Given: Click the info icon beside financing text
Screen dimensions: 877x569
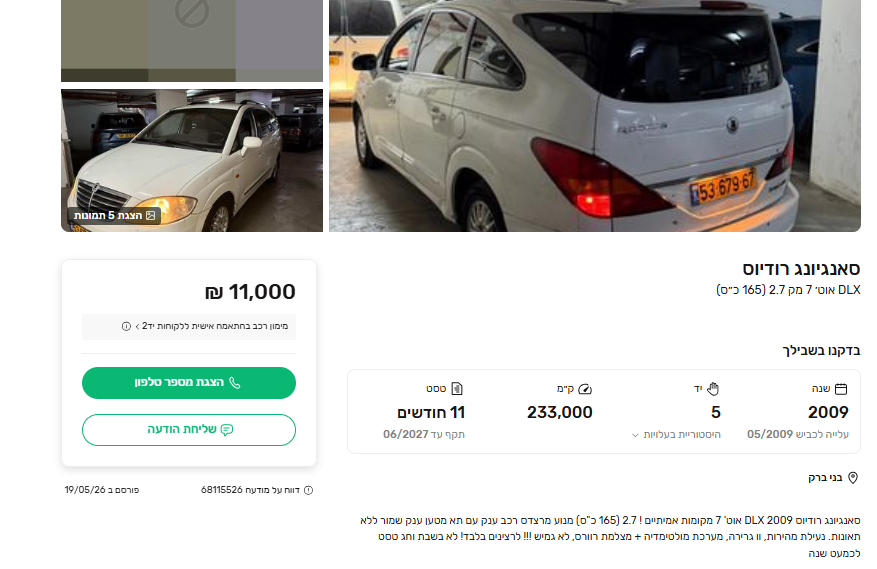Looking at the screenshot, I should [x=126, y=326].
